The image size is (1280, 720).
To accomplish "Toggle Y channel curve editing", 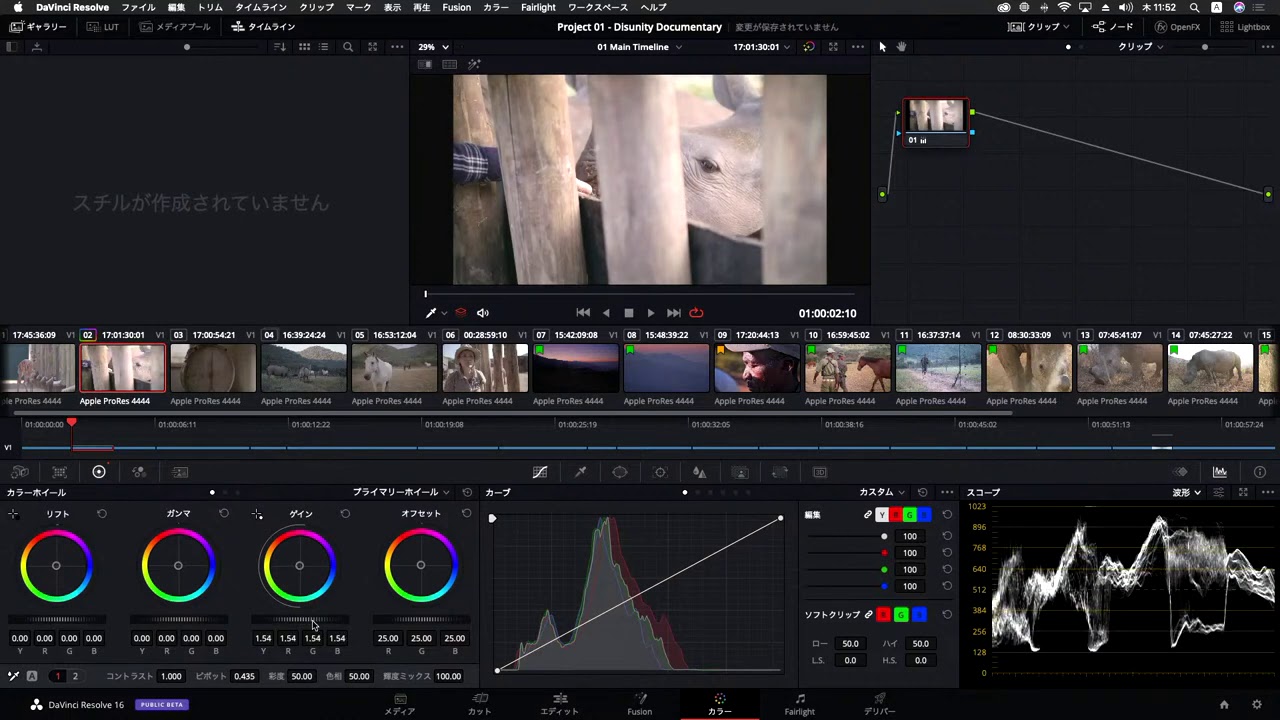I will coord(881,515).
